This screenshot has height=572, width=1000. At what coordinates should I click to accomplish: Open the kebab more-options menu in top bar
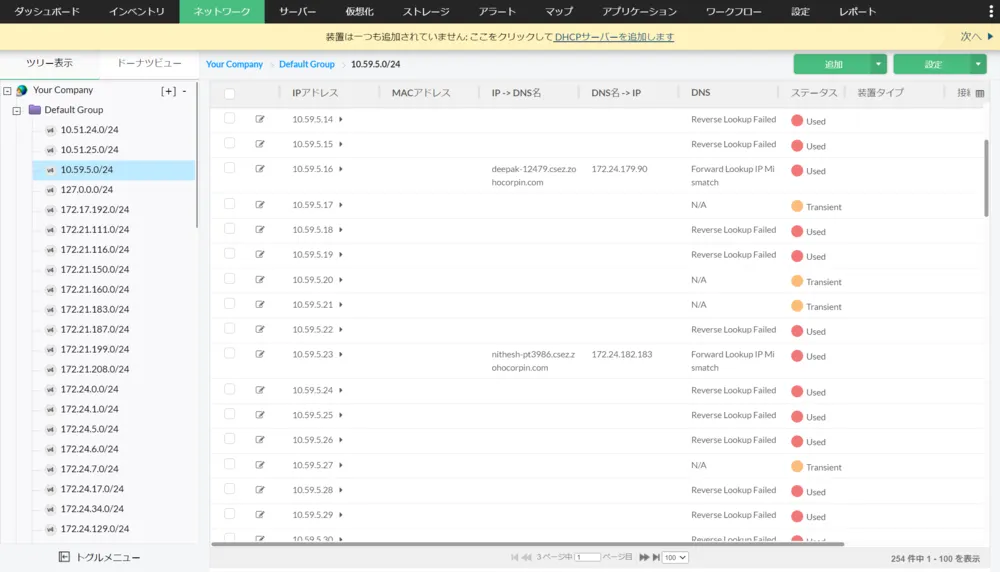(990, 11)
